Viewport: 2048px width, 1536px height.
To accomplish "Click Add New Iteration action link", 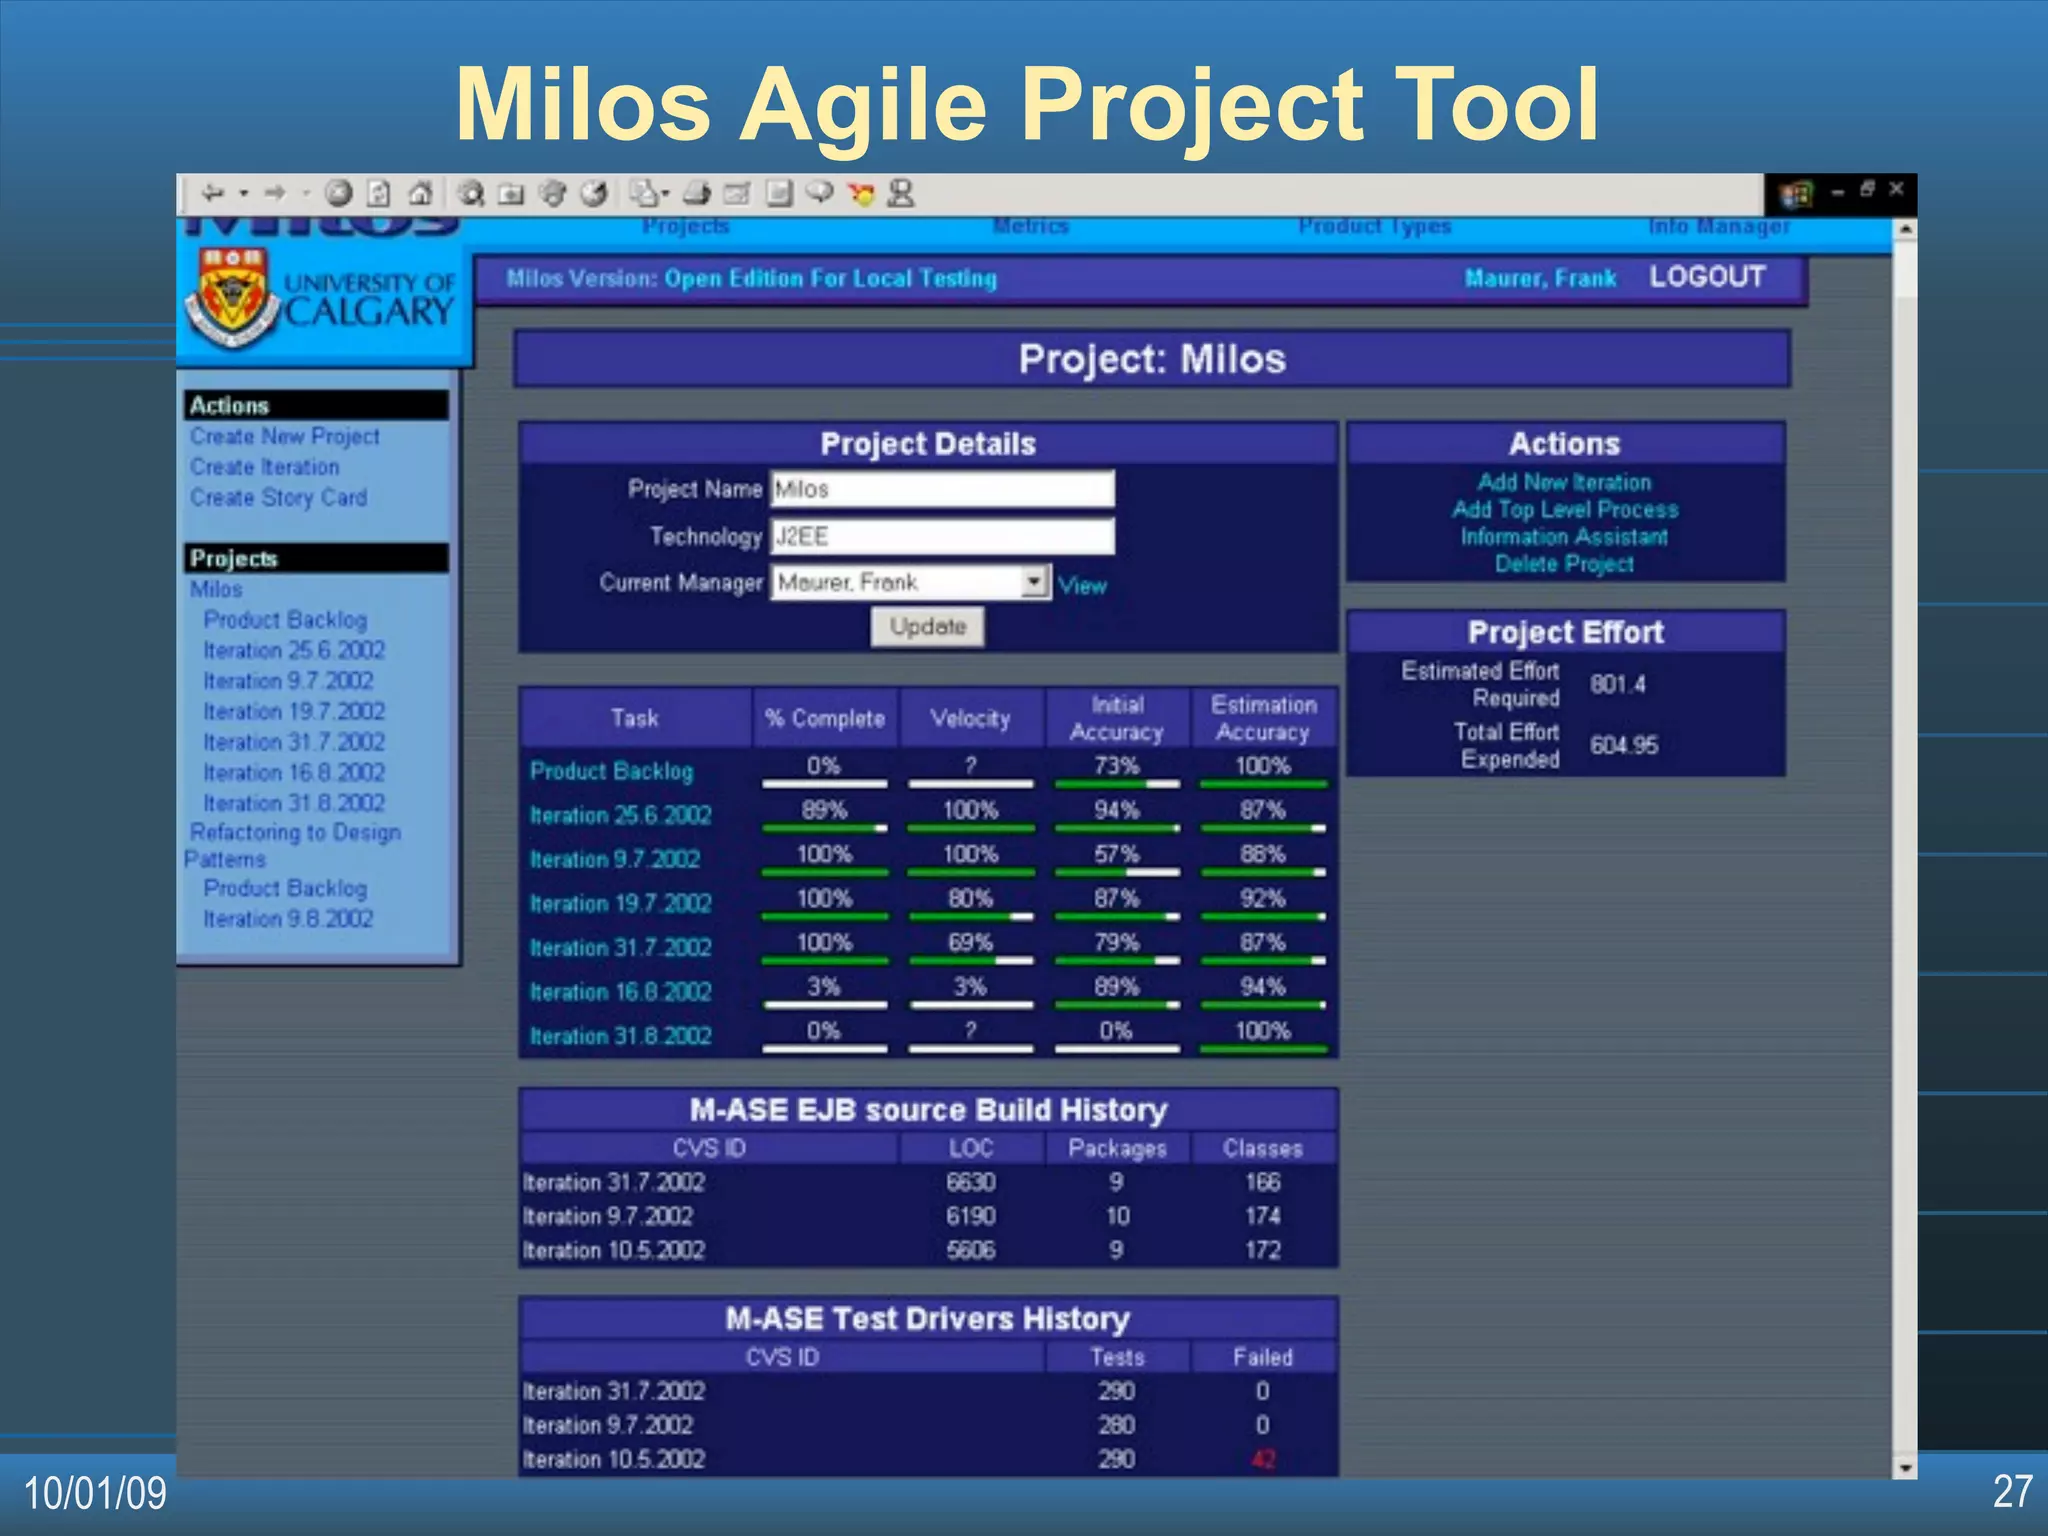I will tap(1564, 482).
